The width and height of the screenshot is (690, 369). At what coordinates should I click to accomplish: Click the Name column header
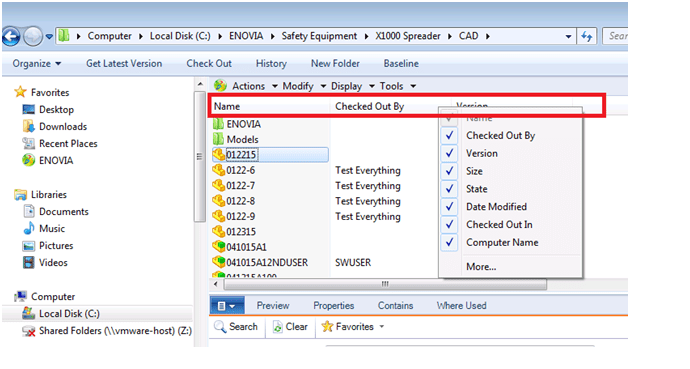(x=270, y=106)
